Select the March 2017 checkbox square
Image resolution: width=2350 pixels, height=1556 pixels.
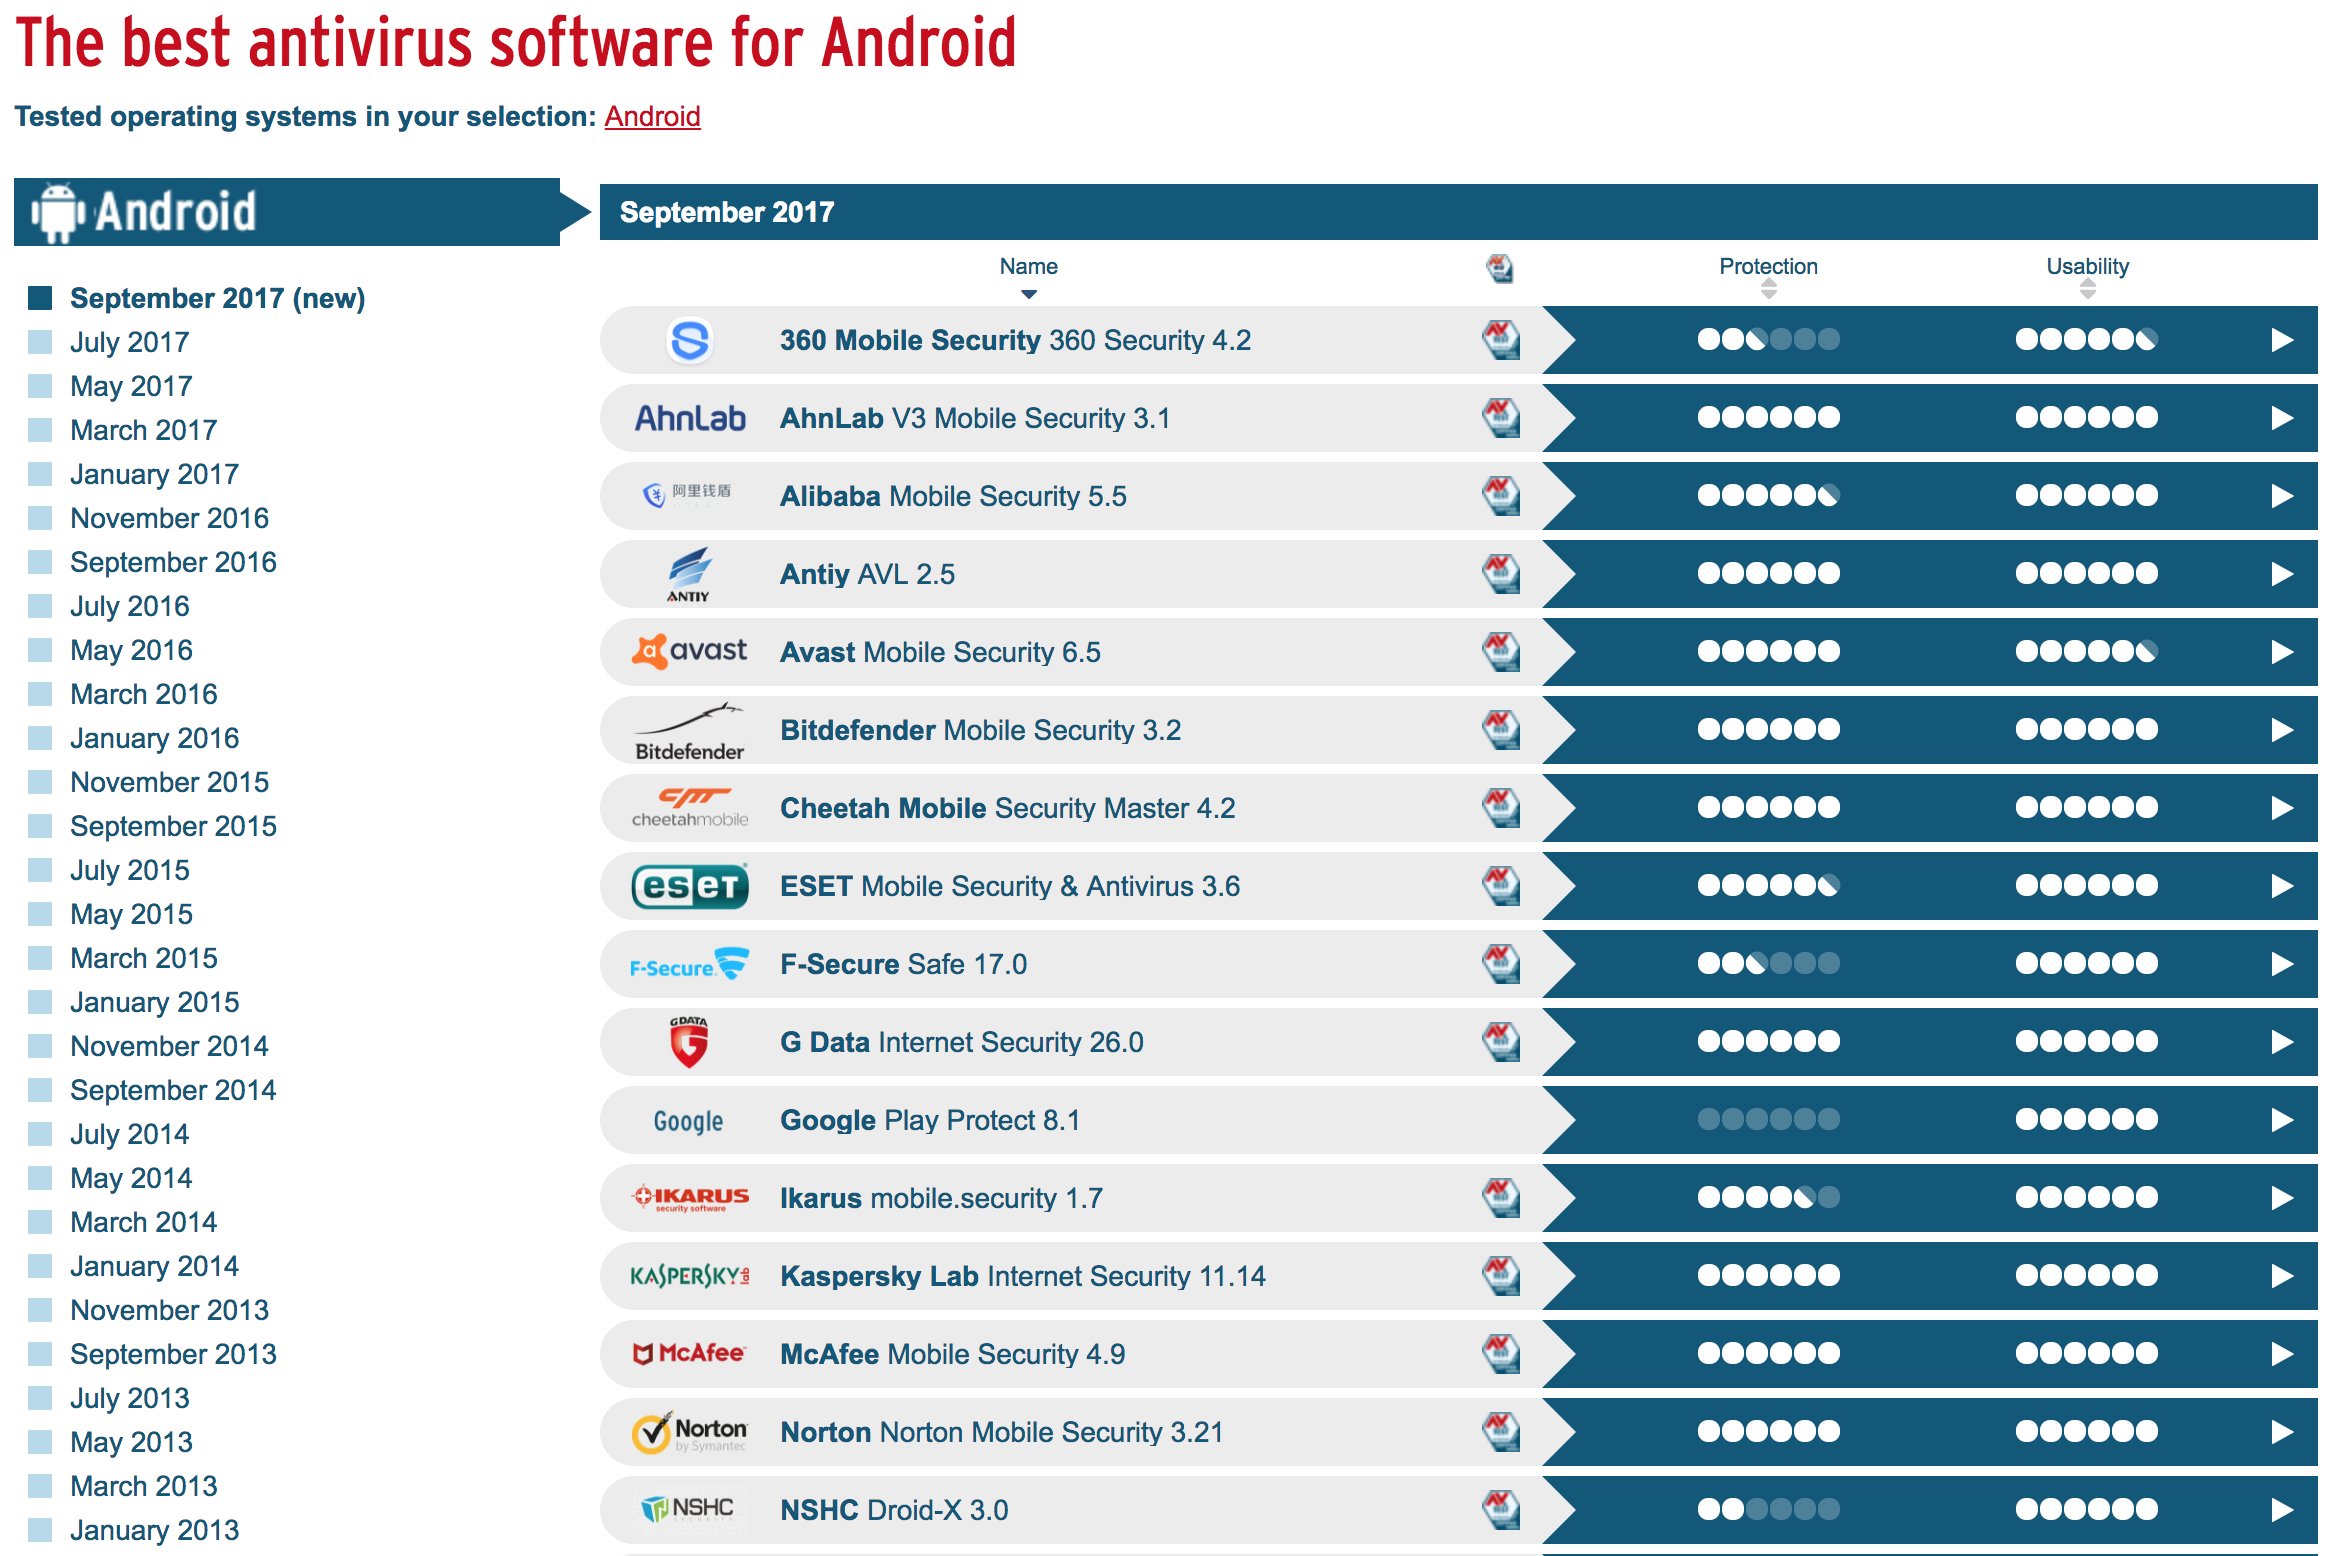pyautogui.click(x=40, y=430)
